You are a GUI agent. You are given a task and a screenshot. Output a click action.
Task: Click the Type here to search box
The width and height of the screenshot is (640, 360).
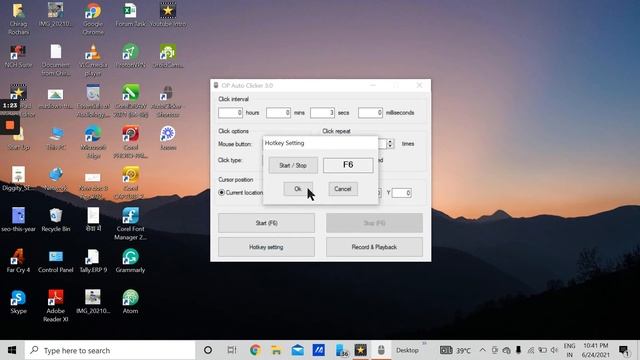[x=110, y=350]
